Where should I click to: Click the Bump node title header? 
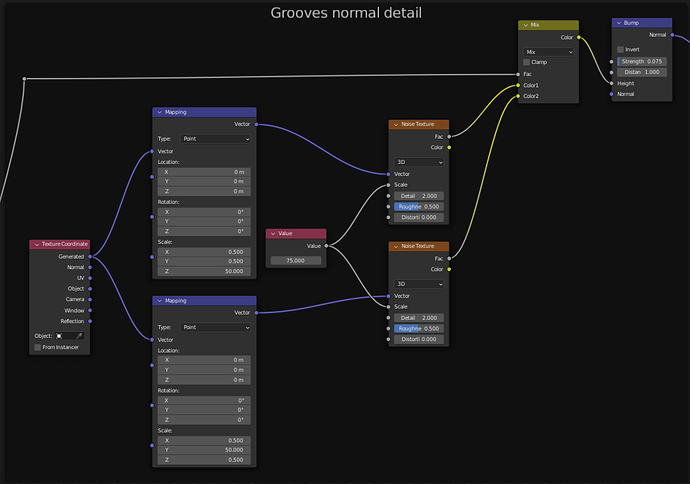pyautogui.click(x=642, y=23)
